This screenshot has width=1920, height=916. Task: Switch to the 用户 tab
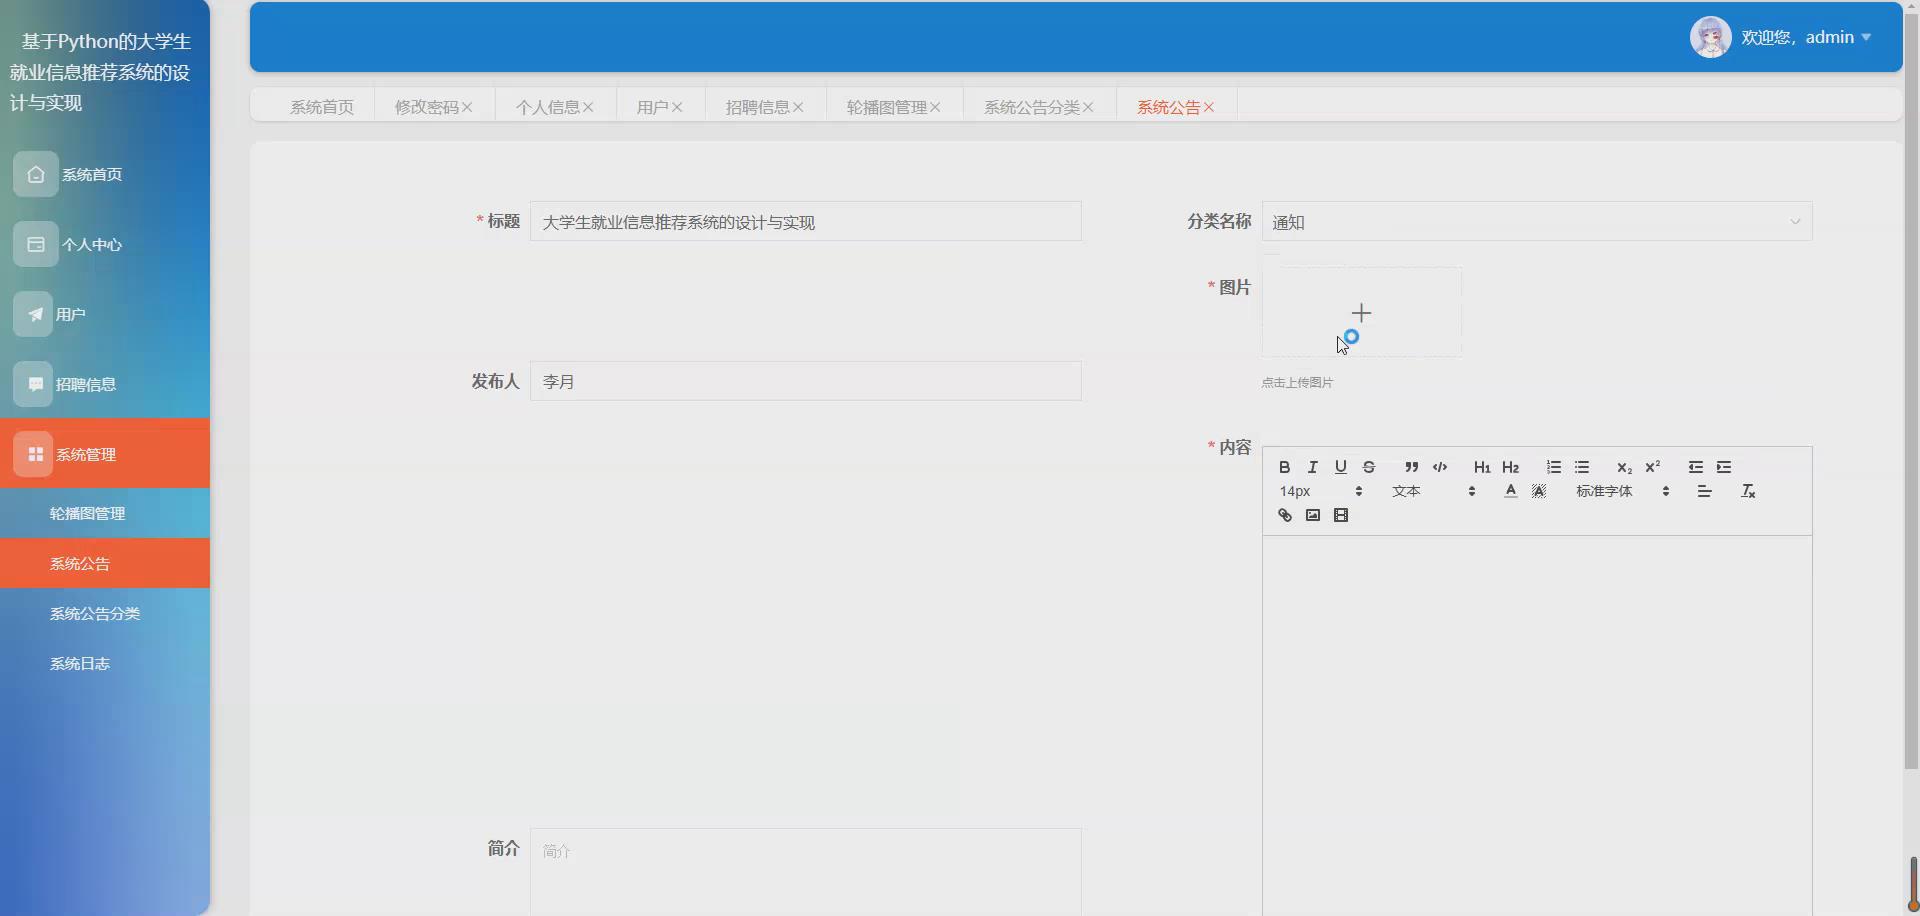654,105
